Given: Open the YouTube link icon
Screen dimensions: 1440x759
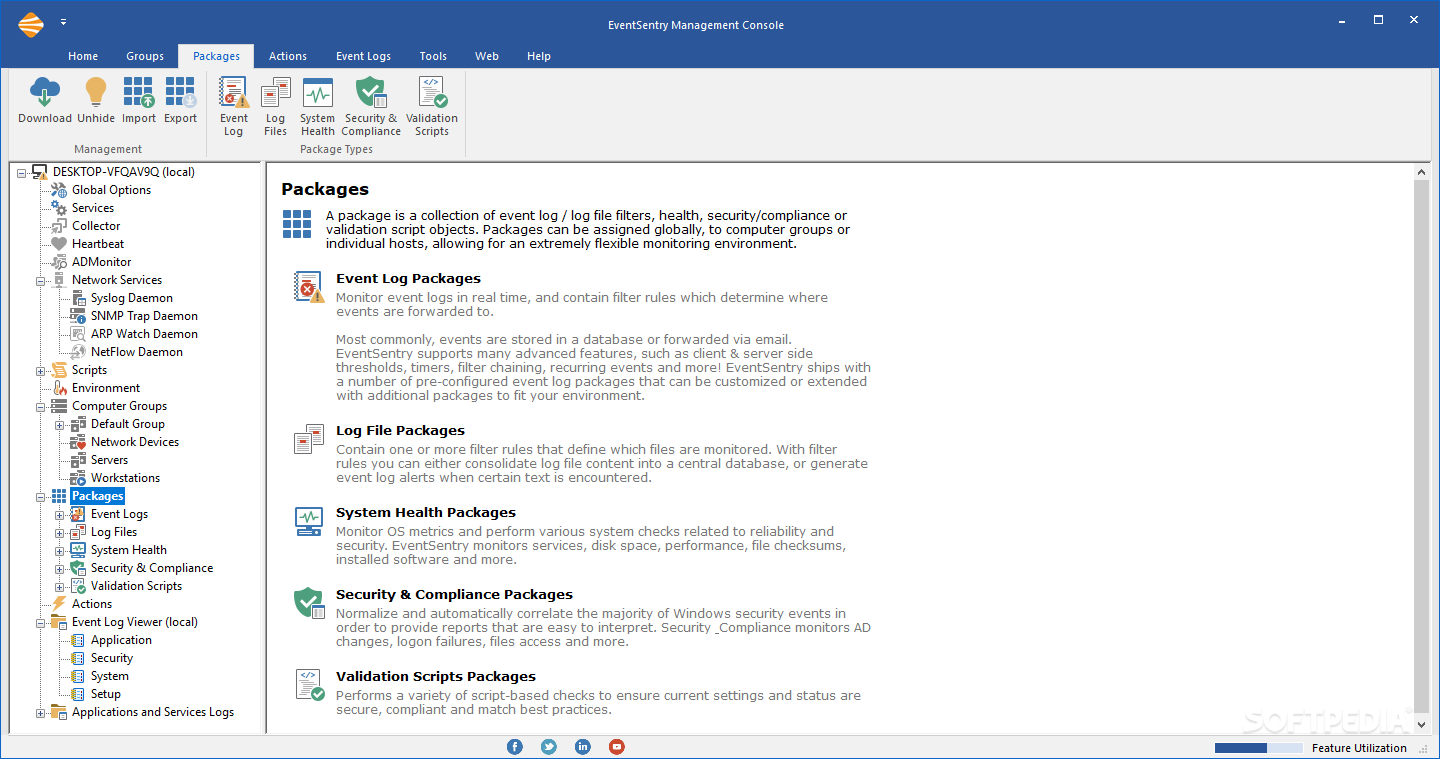Looking at the screenshot, I should click(617, 747).
